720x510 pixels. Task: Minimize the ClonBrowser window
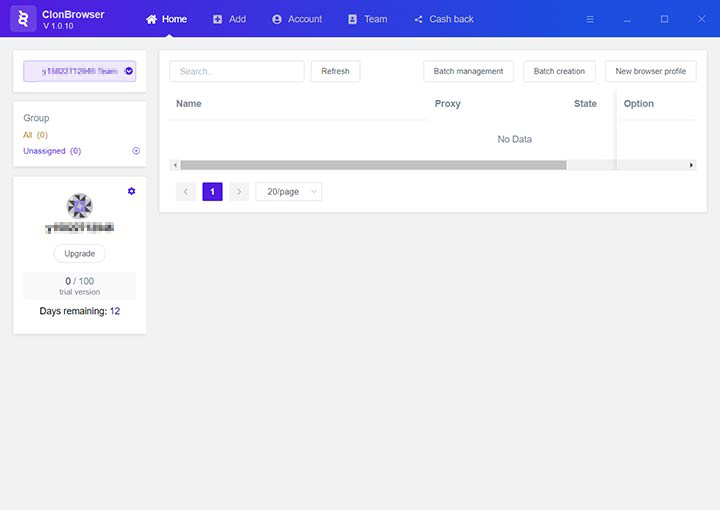click(627, 19)
